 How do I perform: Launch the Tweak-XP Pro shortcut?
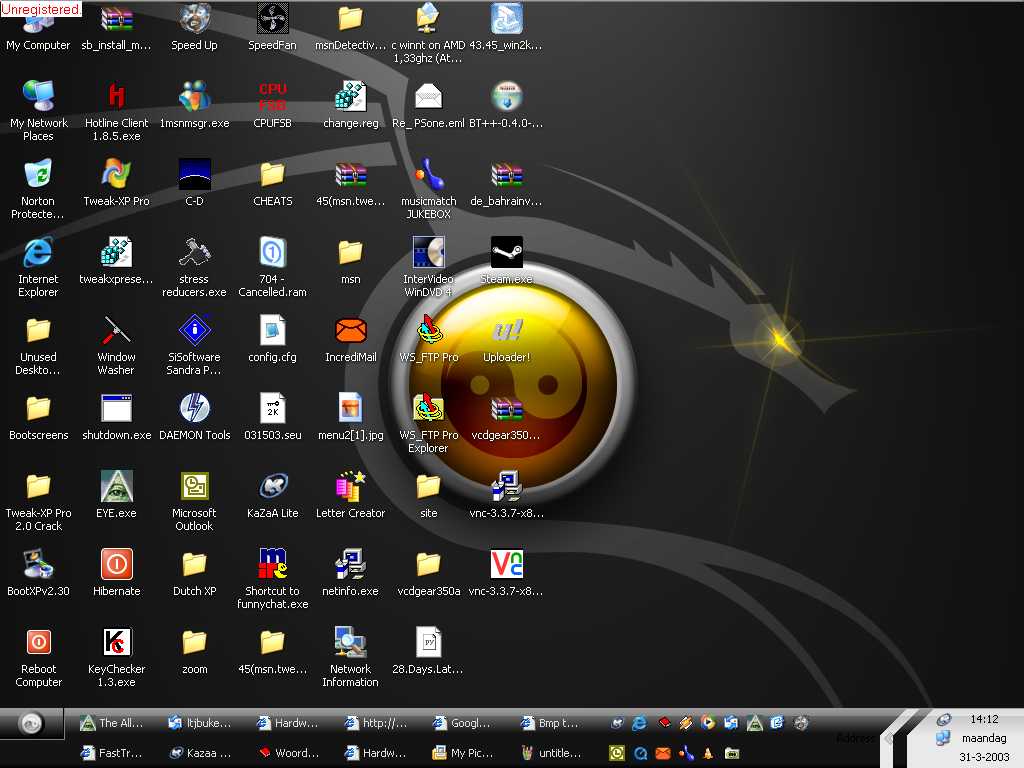116,175
